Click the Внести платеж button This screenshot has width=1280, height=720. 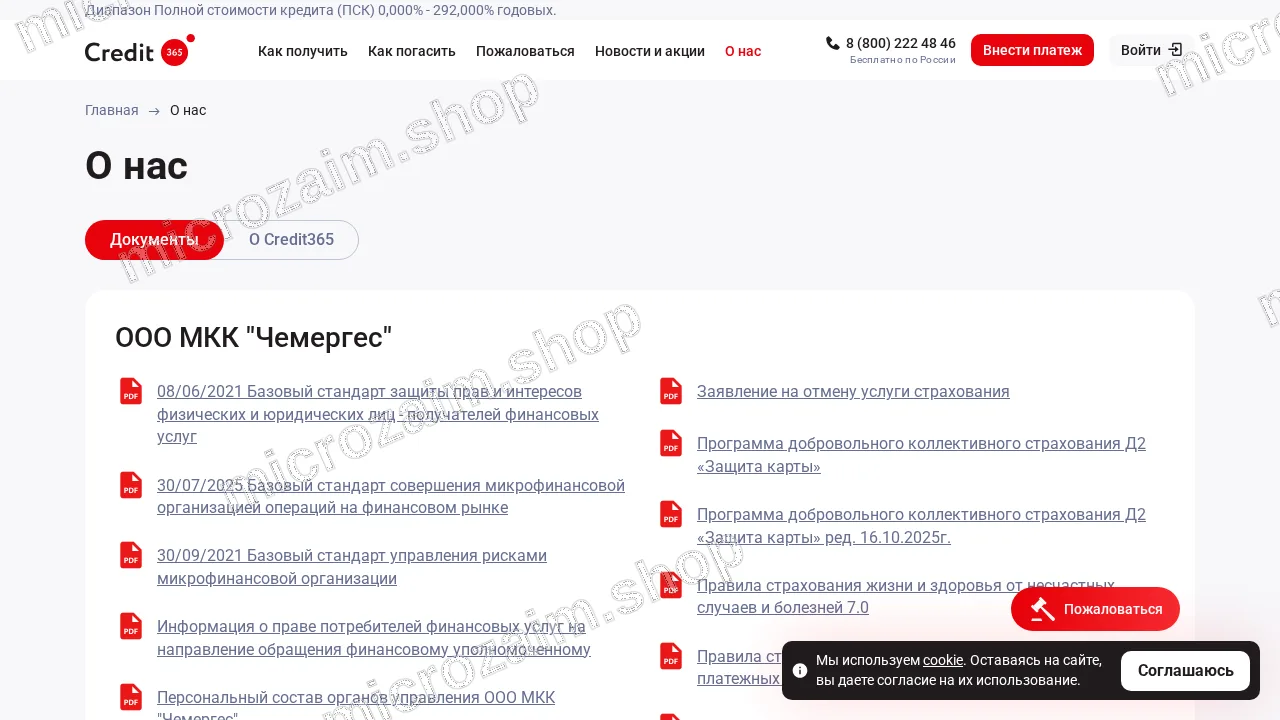coord(1032,50)
